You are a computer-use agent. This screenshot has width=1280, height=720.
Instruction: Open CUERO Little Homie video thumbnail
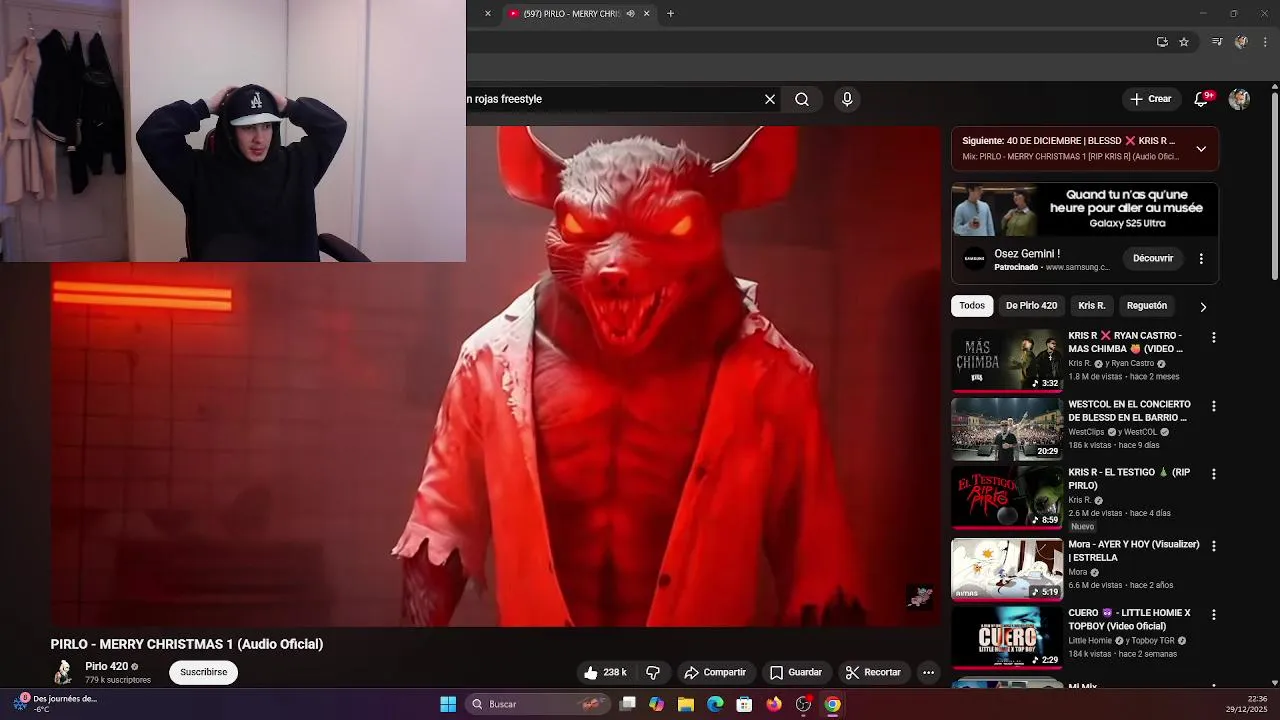click(x=1007, y=637)
